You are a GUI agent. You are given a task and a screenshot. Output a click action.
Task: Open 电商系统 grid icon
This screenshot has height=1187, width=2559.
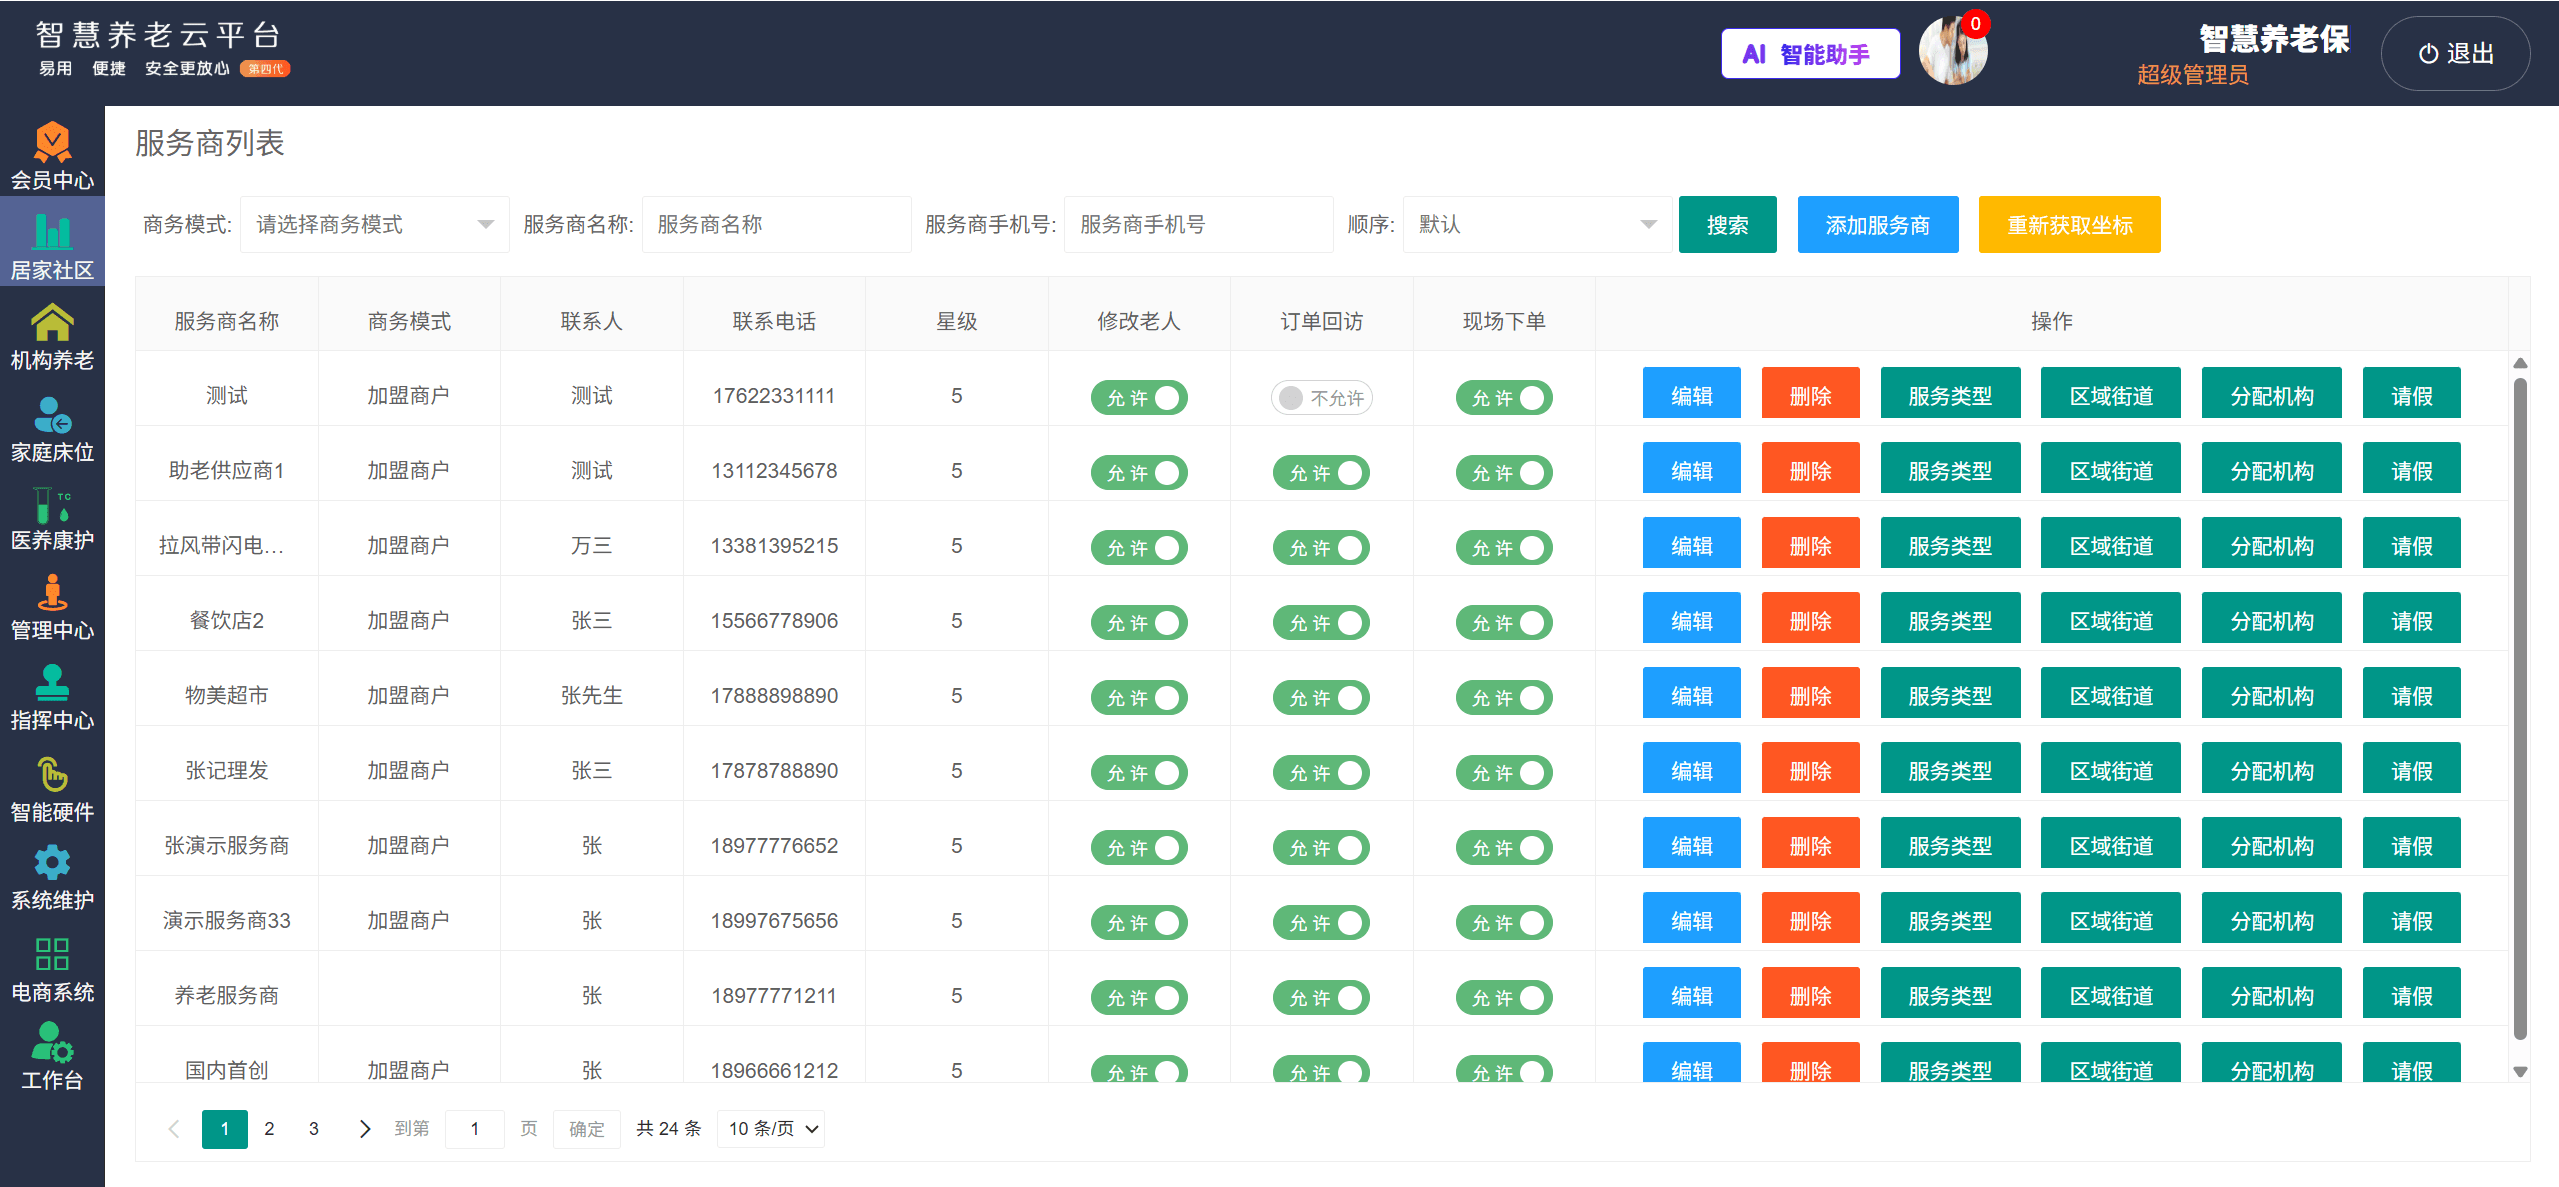click(x=52, y=954)
